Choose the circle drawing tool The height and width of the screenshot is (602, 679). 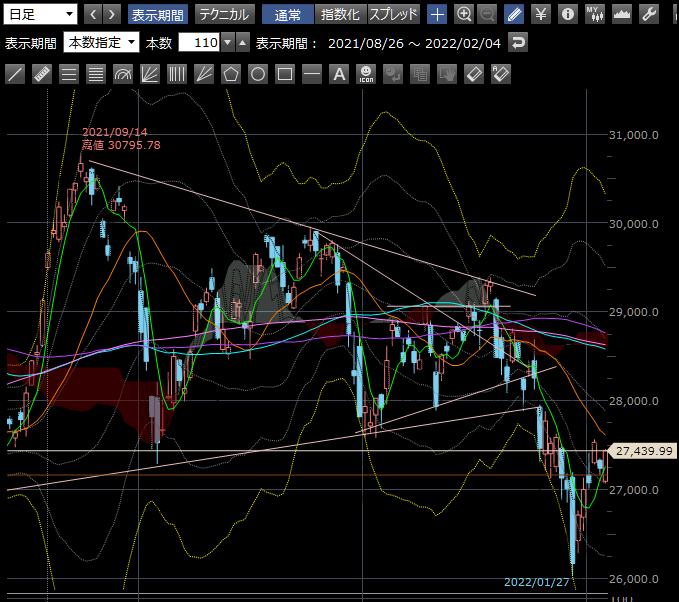(x=258, y=74)
